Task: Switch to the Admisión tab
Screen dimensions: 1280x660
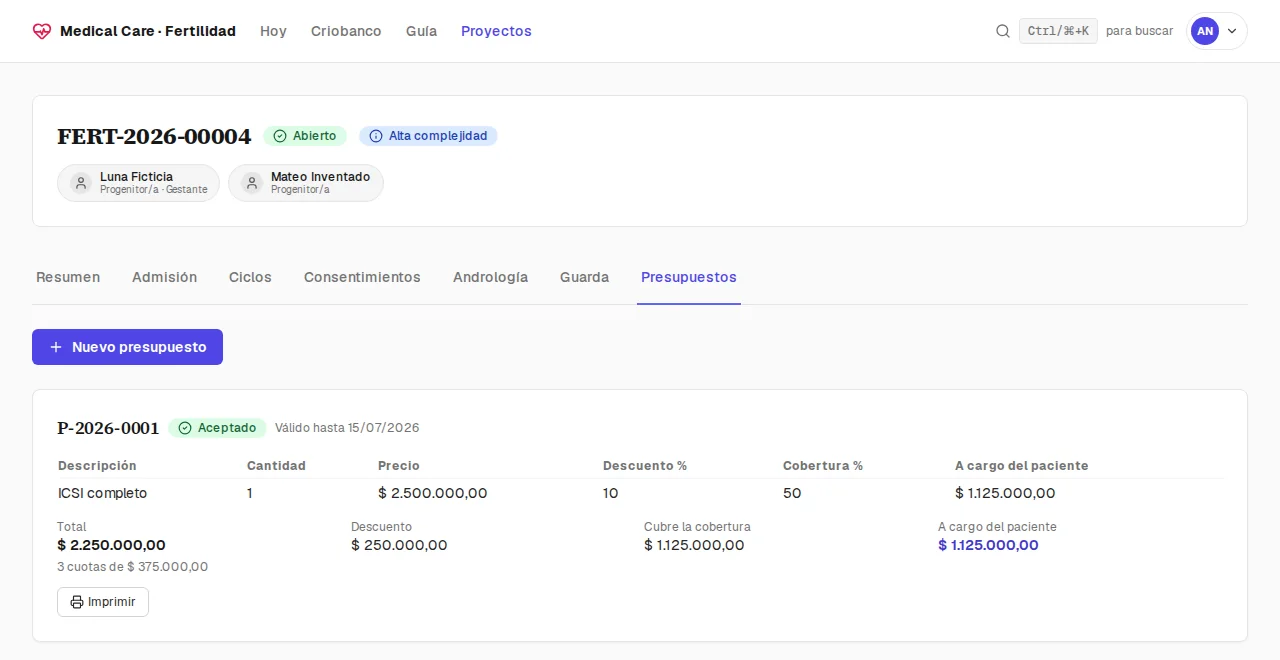Action: tap(164, 277)
